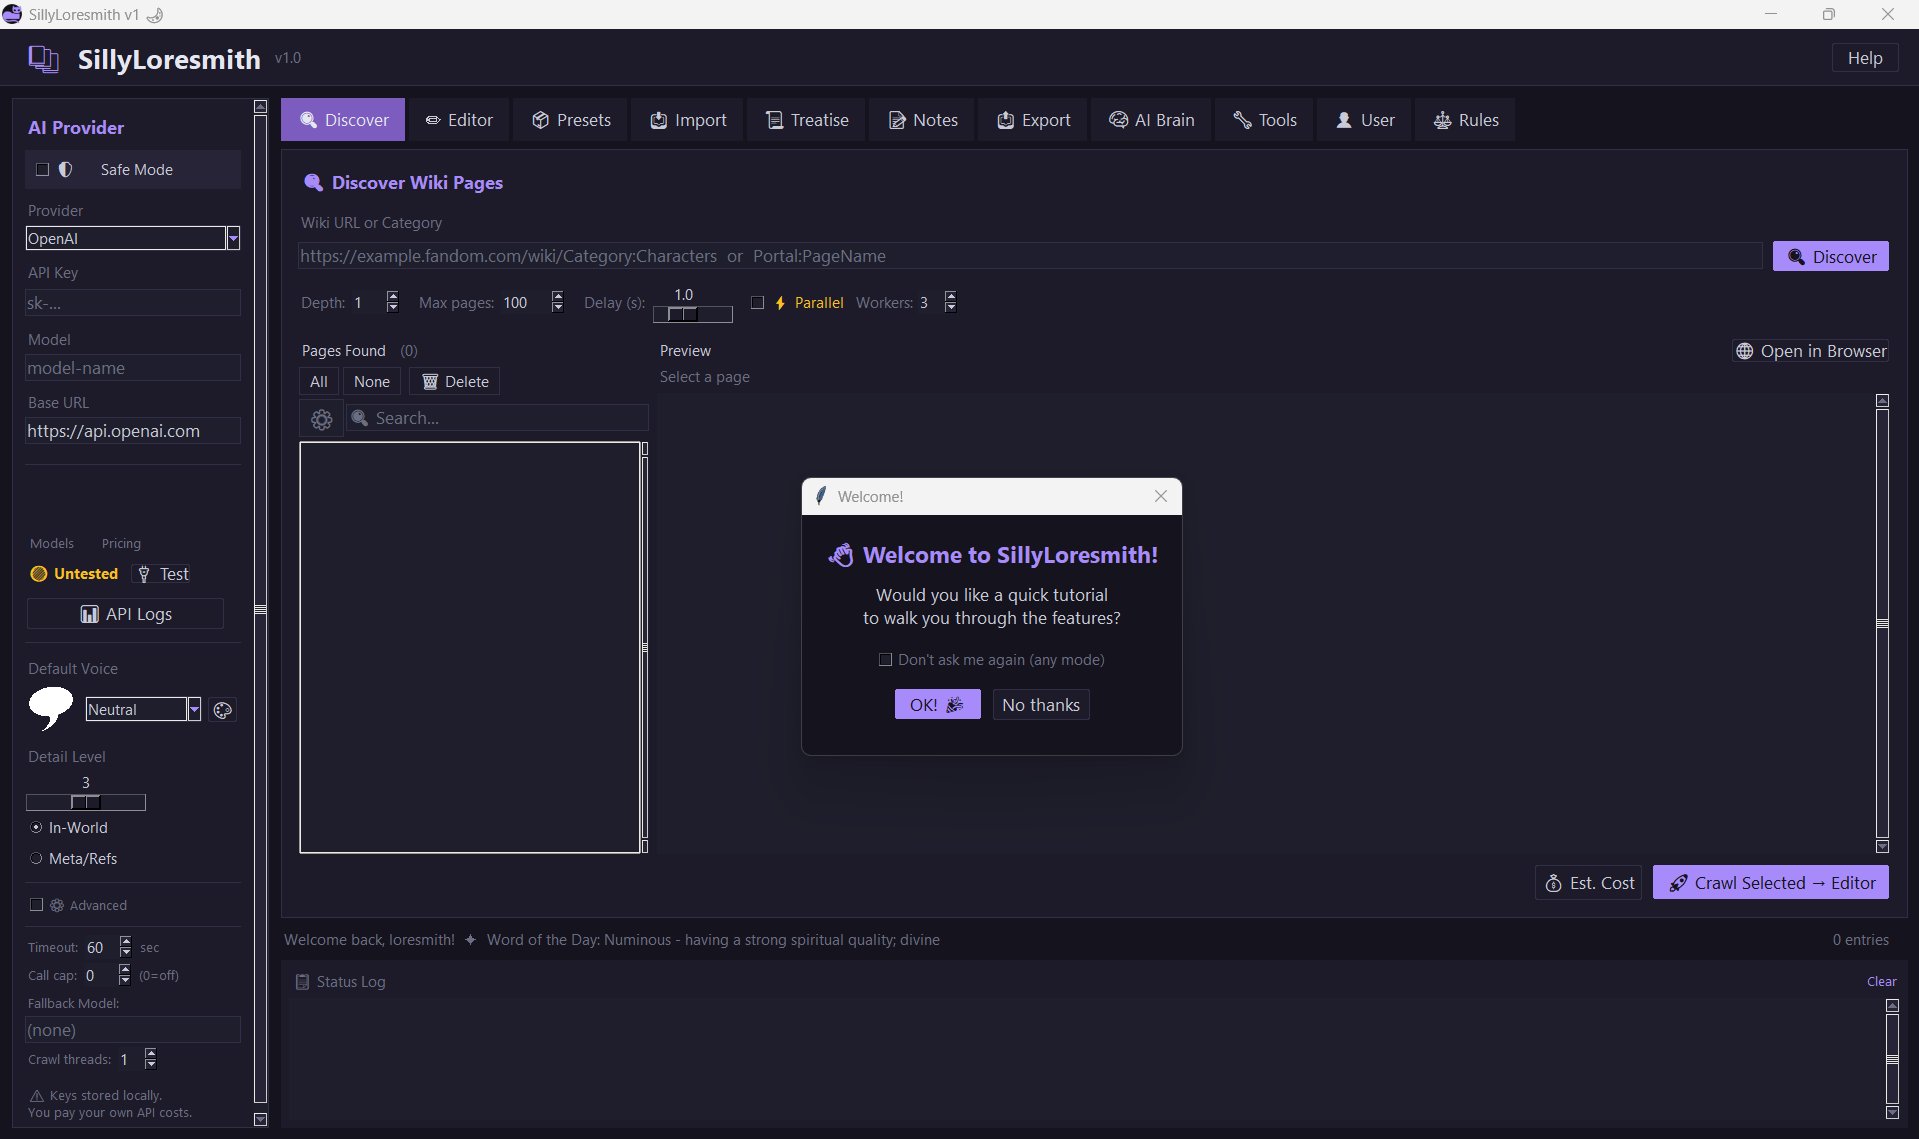This screenshot has height=1139, width=1919.
Task: Switch to the AI Brain tab
Action: click(1151, 120)
